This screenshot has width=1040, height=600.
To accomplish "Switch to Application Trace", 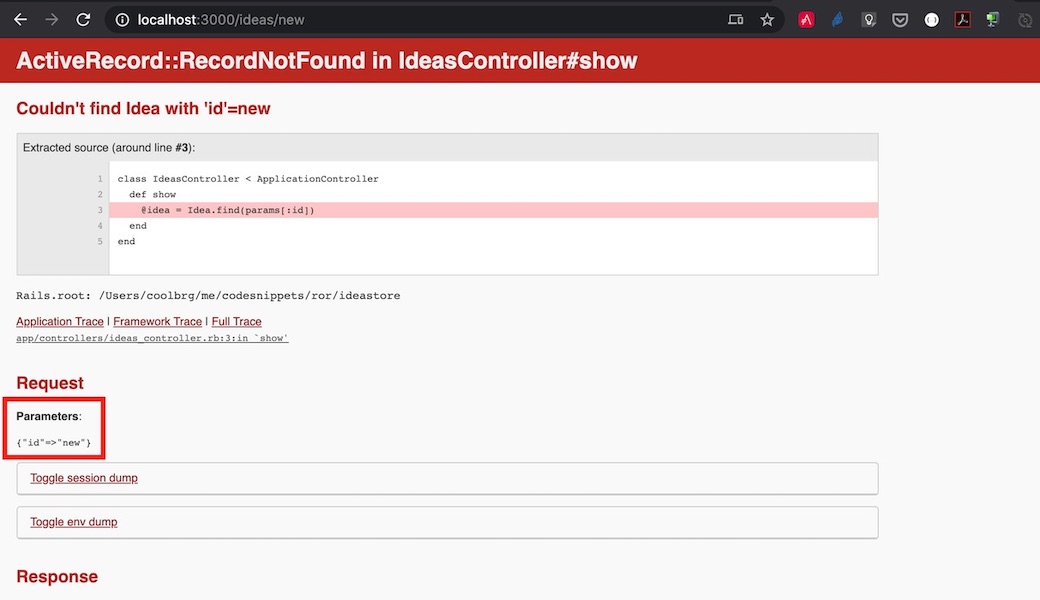I will [60, 322].
